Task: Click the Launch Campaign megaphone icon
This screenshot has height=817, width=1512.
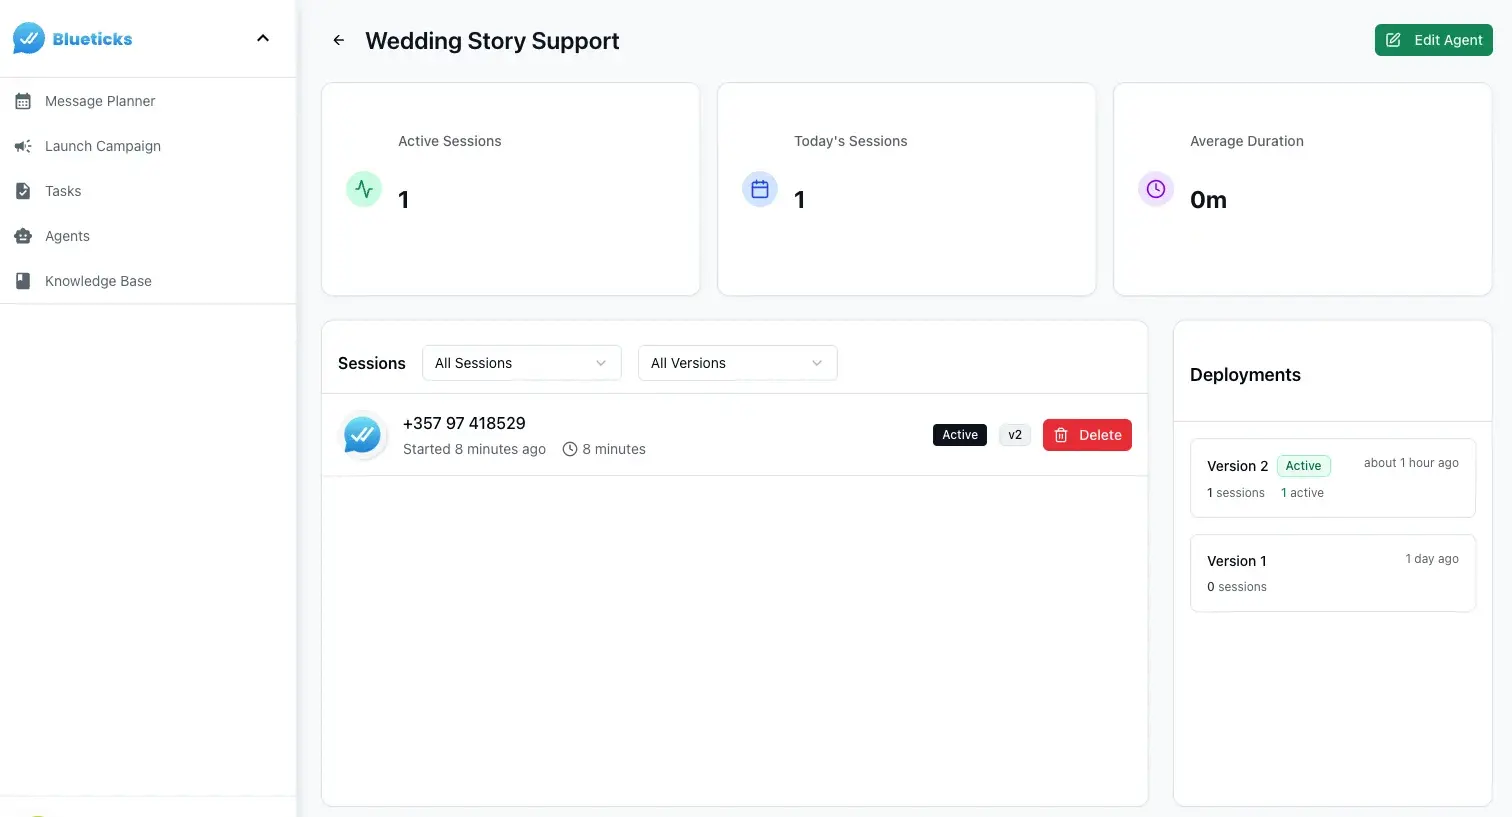Action: point(23,146)
